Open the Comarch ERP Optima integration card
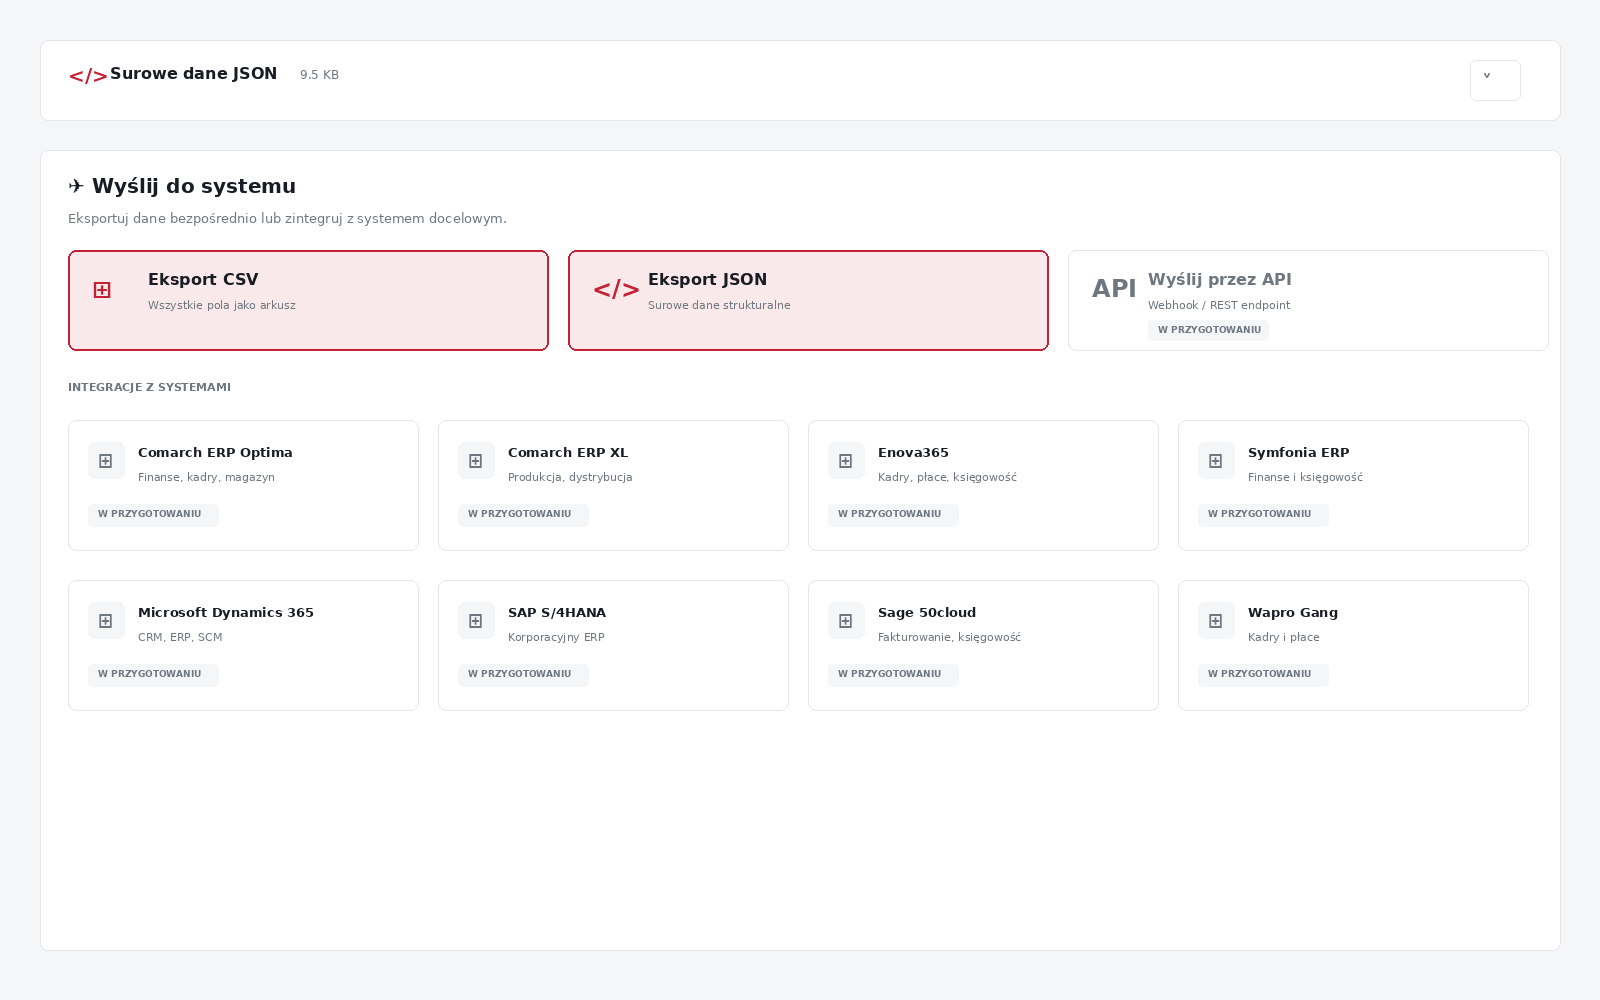Image resolution: width=1600 pixels, height=1000 pixels. click(243, 485)
